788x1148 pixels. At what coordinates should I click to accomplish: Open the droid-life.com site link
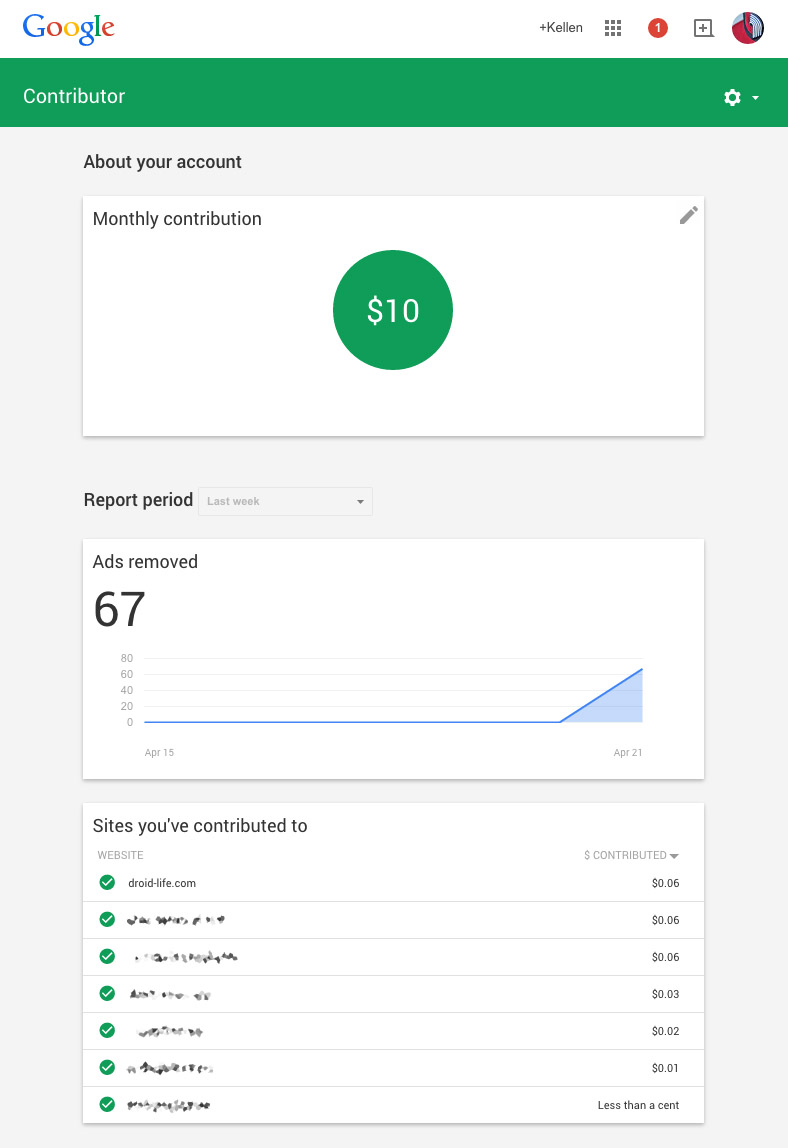click(162, 883)
